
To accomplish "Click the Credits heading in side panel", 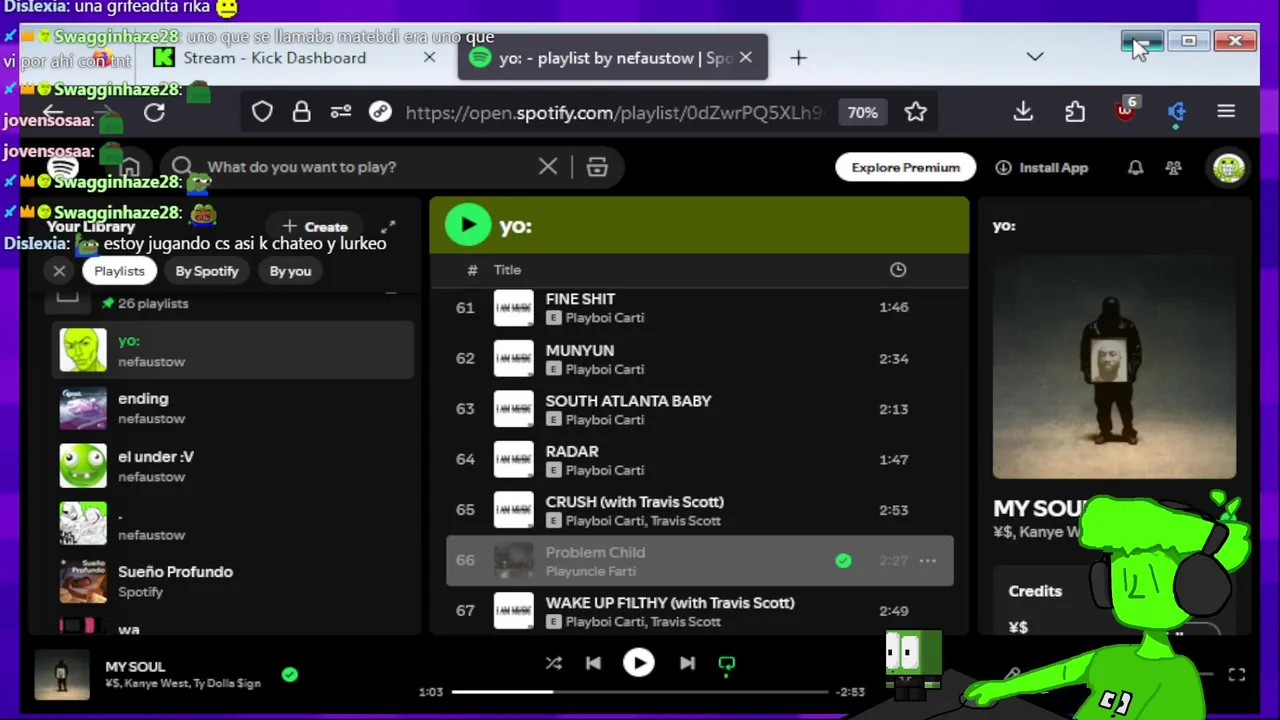I will point(1035,591).
